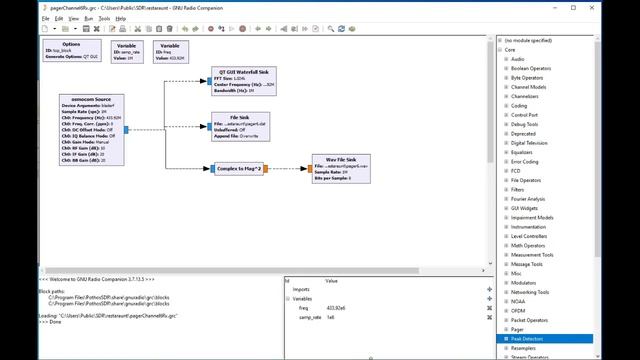Cut the selected block
Image resolution: width=640 pixels, height=360 pixels.
click(138, 29)
